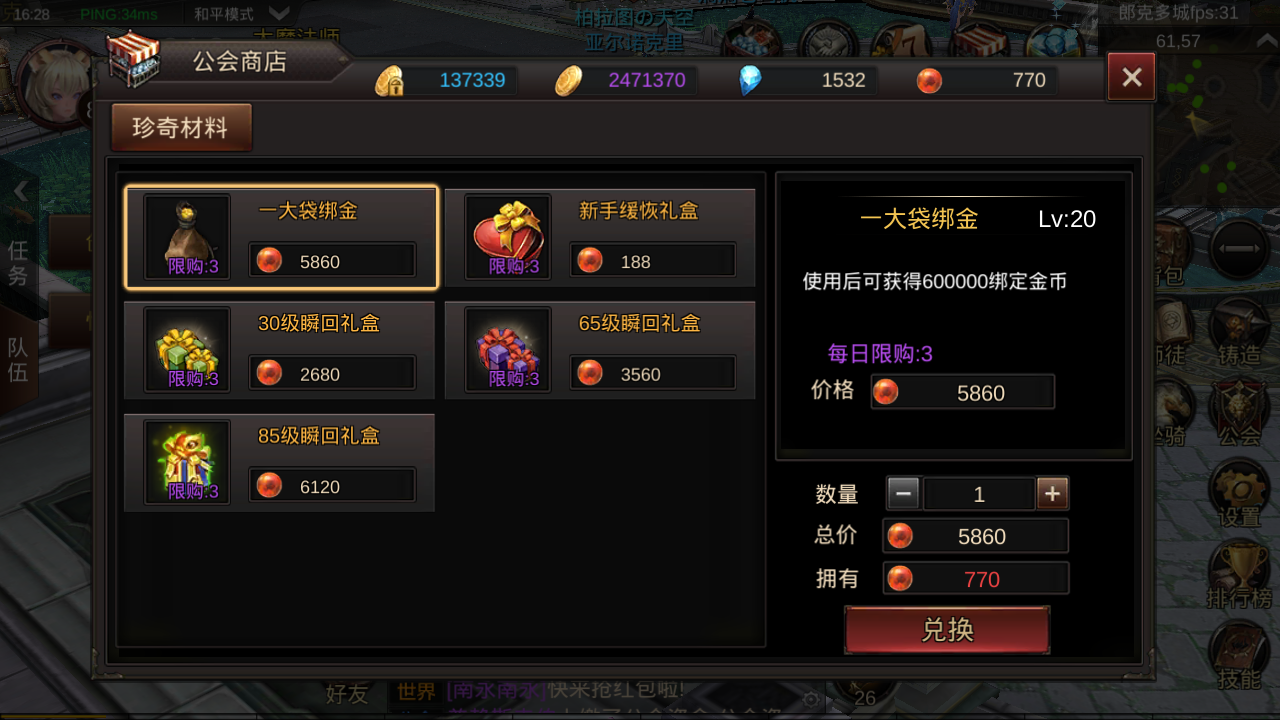1280x720 pixels.
Task: Choose the 30级瞬回礼盒 green gift icon
Action: [187, 349]
